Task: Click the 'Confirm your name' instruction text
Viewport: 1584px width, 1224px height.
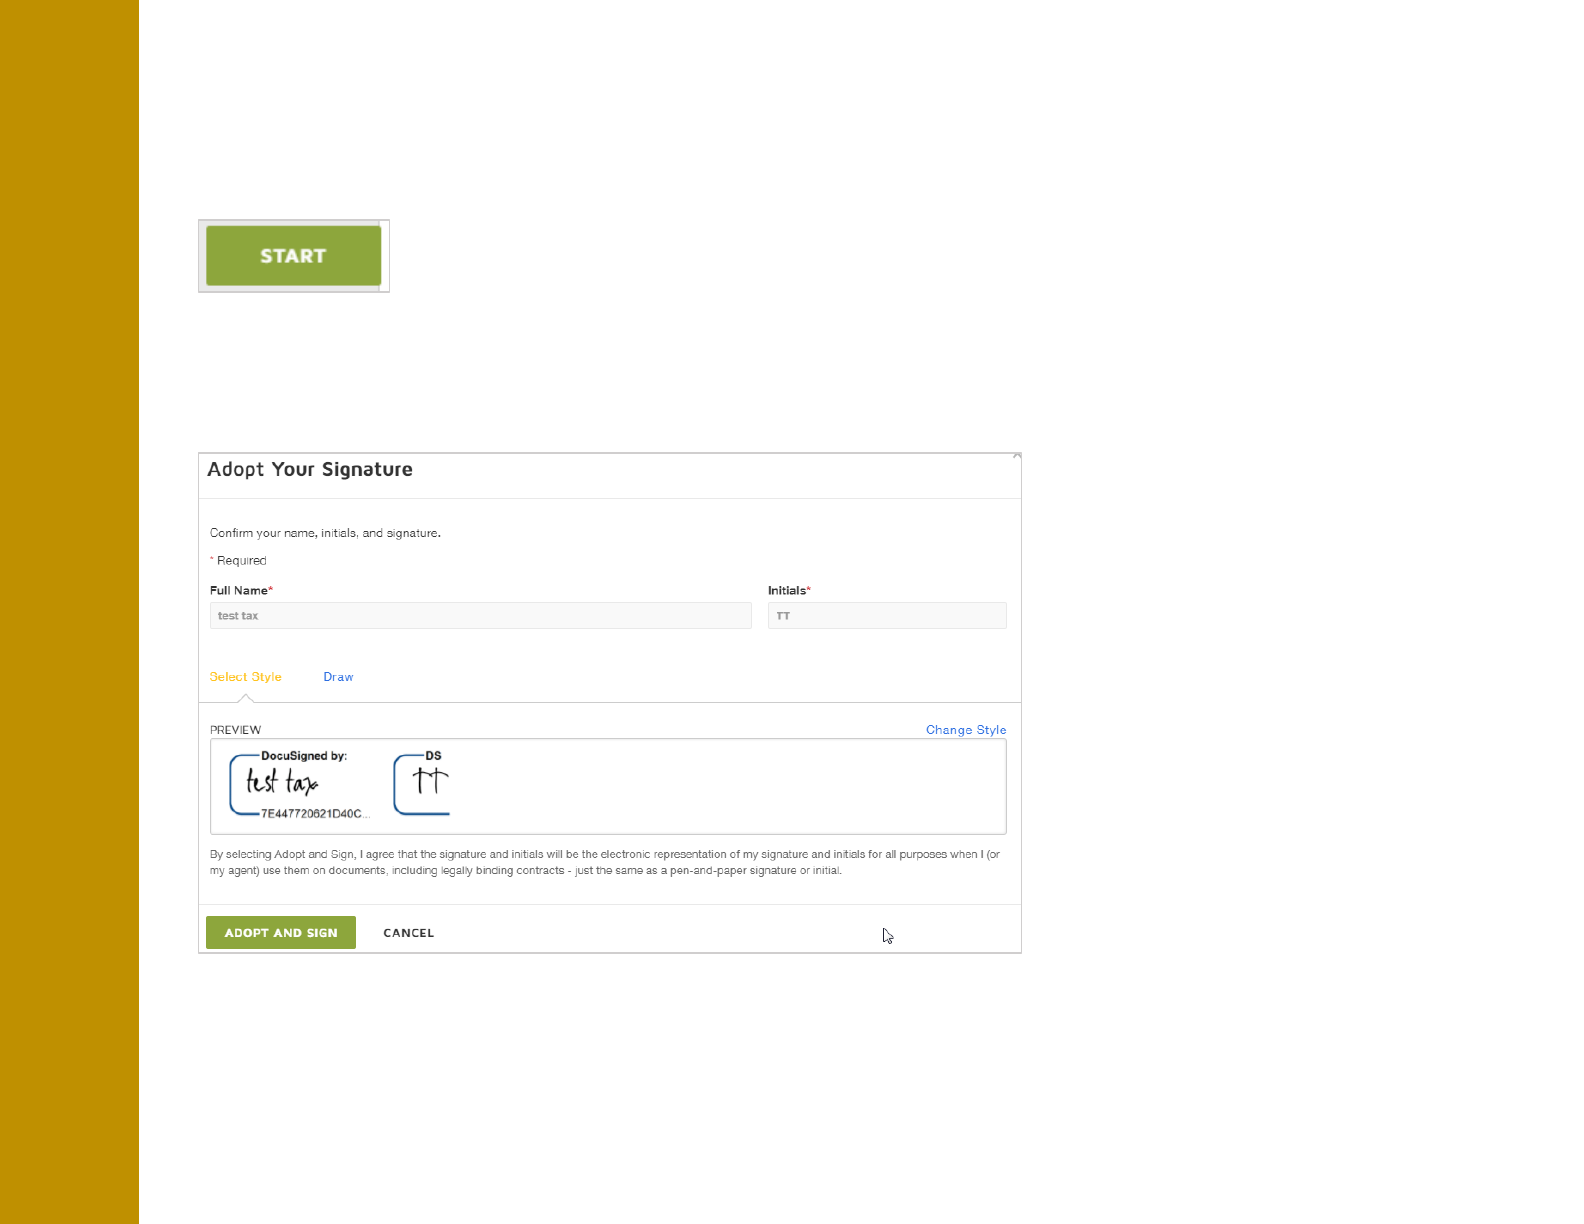Action: [325, 533]
